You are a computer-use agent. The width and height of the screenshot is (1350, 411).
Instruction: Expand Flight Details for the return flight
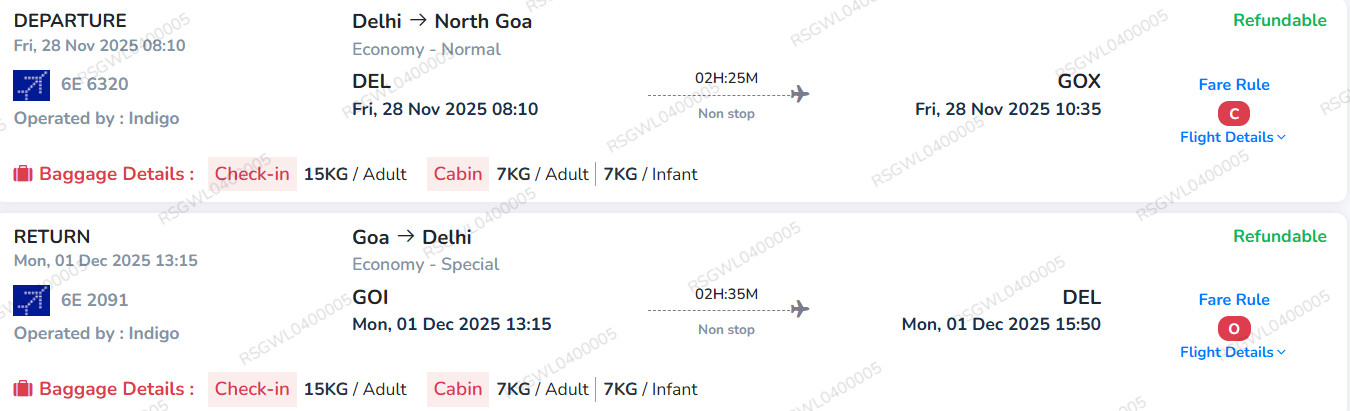[1233, 352]
